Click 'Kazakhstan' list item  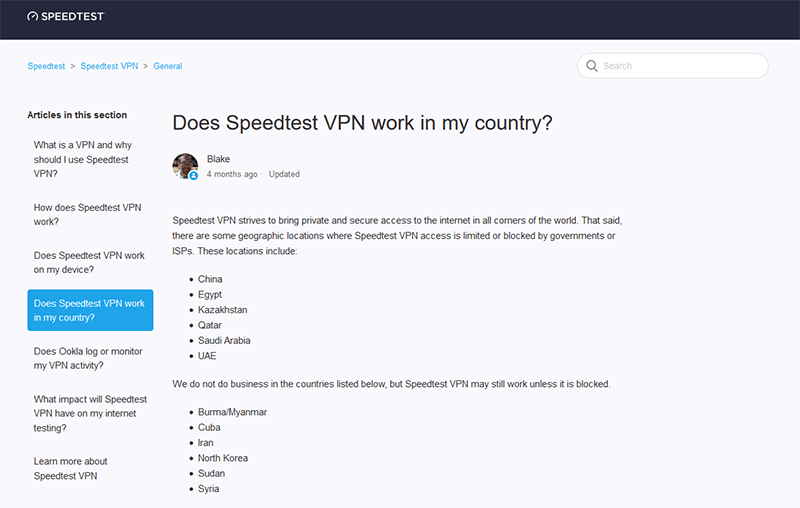[222, 310]
